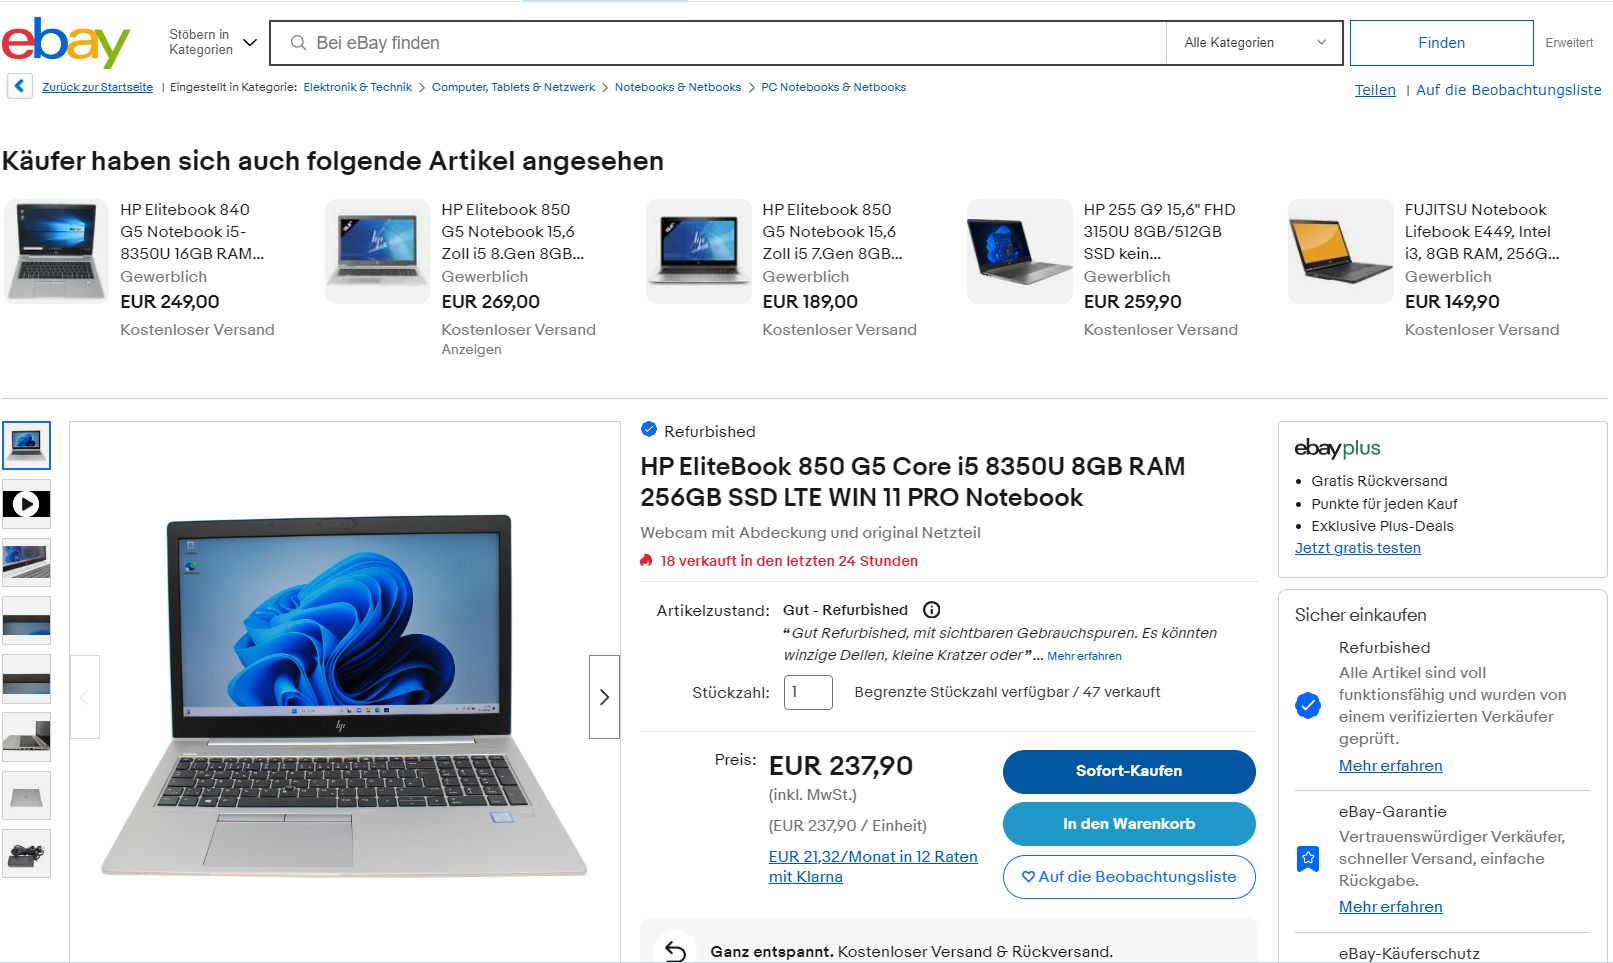Viewport: 1613px width, 963px height.
Task: Open the Notebooks & Netbooks breadcrumb
Action: coord(678,87)
